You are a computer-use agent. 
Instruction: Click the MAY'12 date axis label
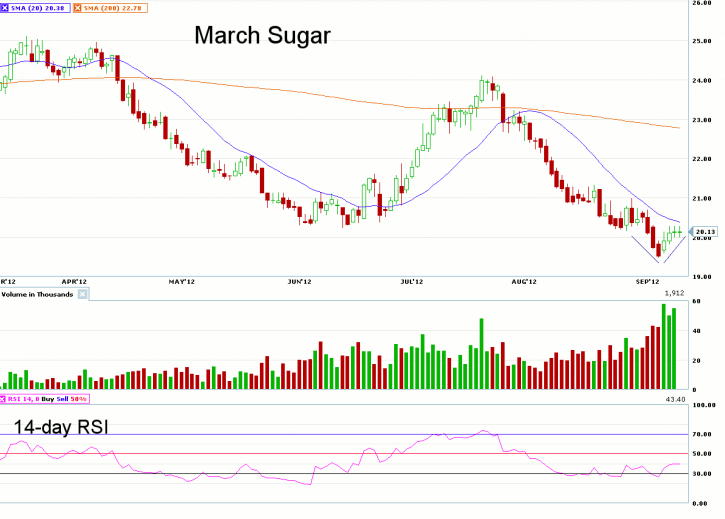click(x=180, y=283)
